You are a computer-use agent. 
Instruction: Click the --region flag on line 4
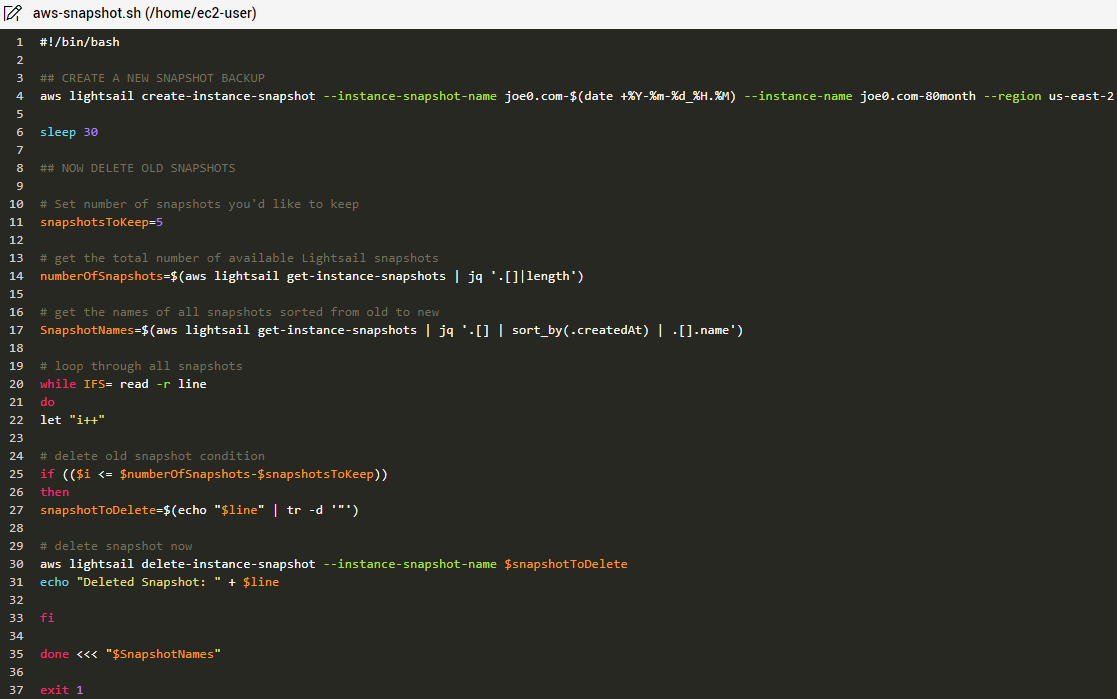1012,96
